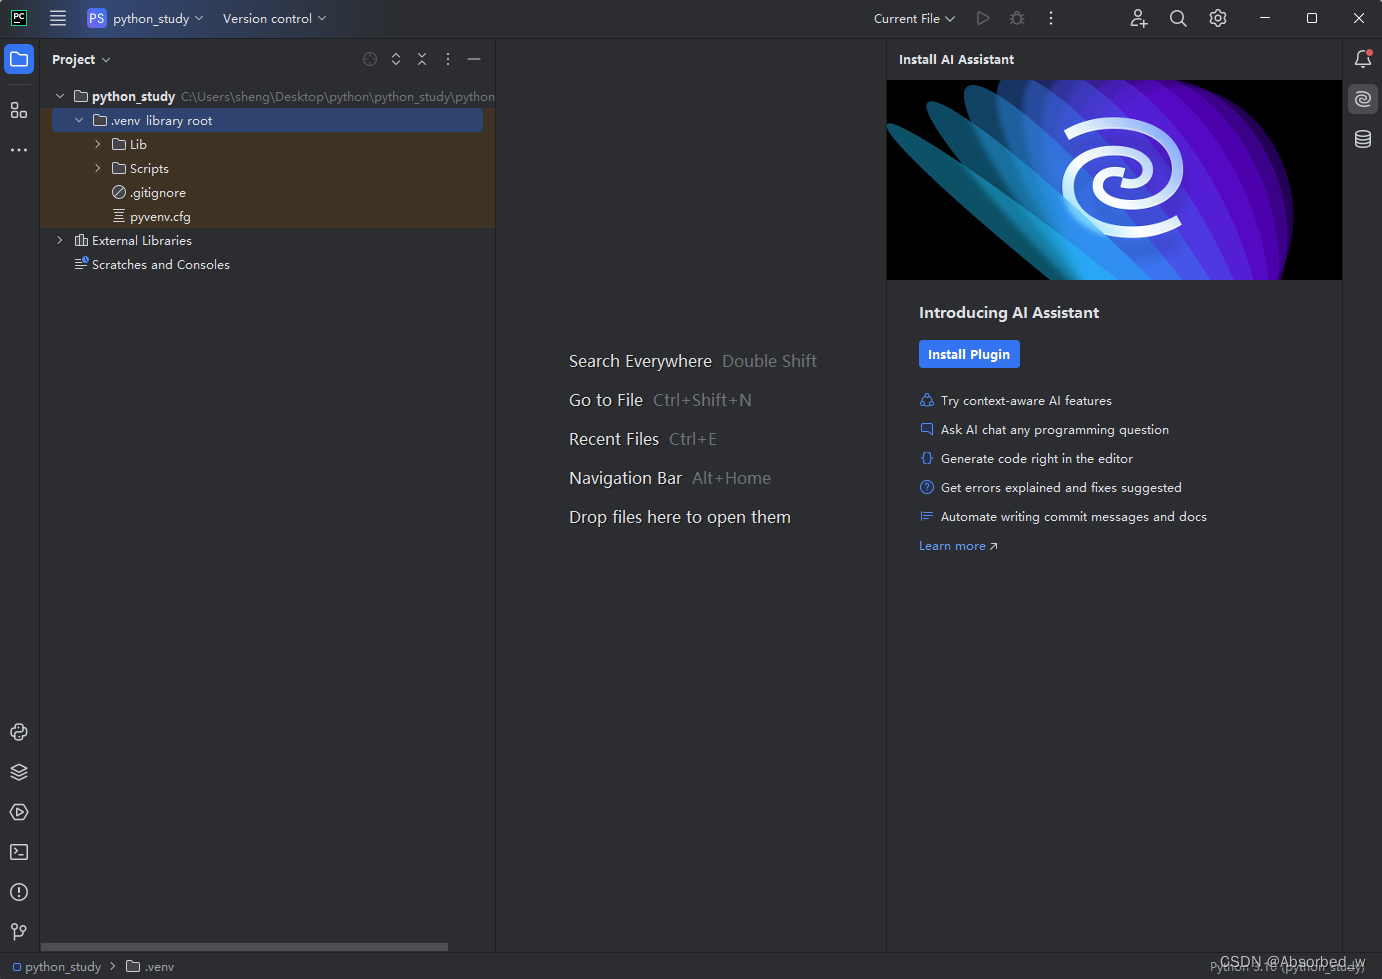Collapse the python_study root node
This screenshot has width=1382, height=979.
60,96
